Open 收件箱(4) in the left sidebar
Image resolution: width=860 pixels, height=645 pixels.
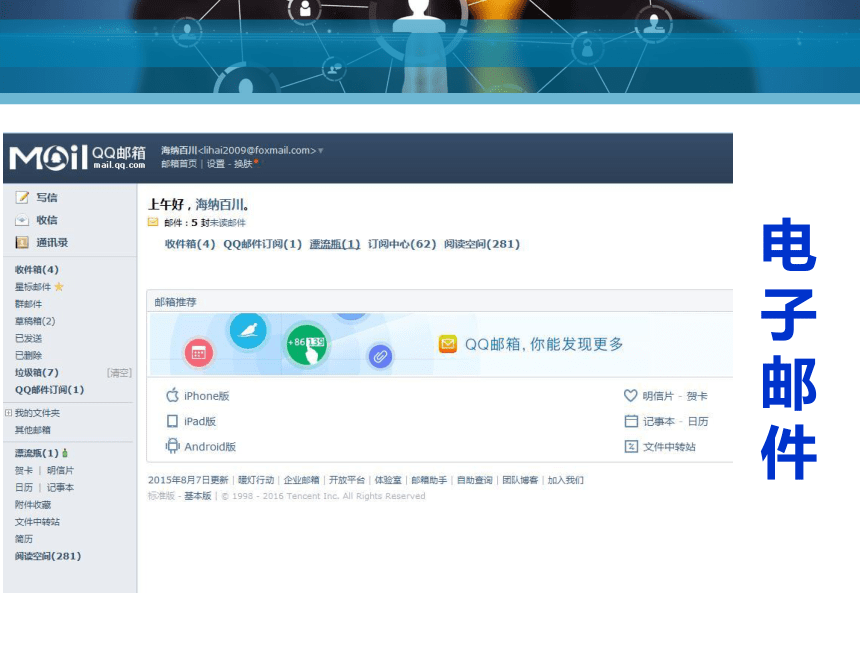point(37,269)
